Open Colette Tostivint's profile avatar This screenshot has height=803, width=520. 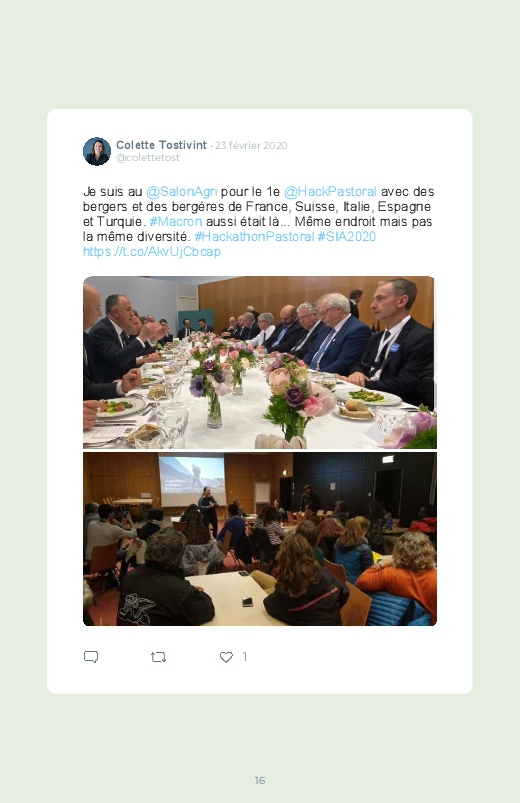97,151
